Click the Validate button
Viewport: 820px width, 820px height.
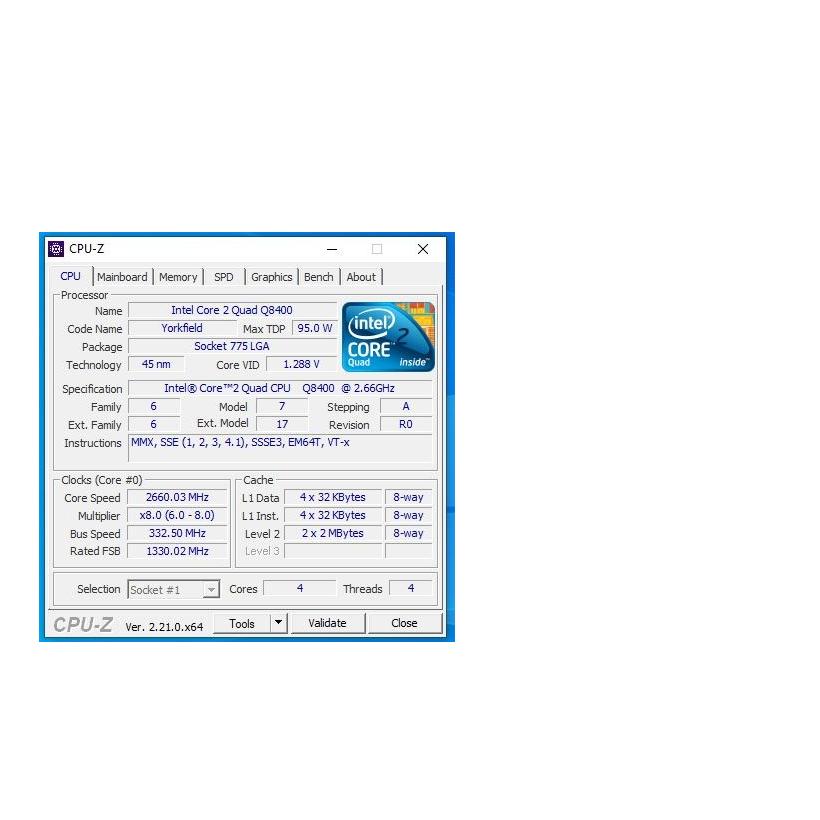[x=327, y=623]
